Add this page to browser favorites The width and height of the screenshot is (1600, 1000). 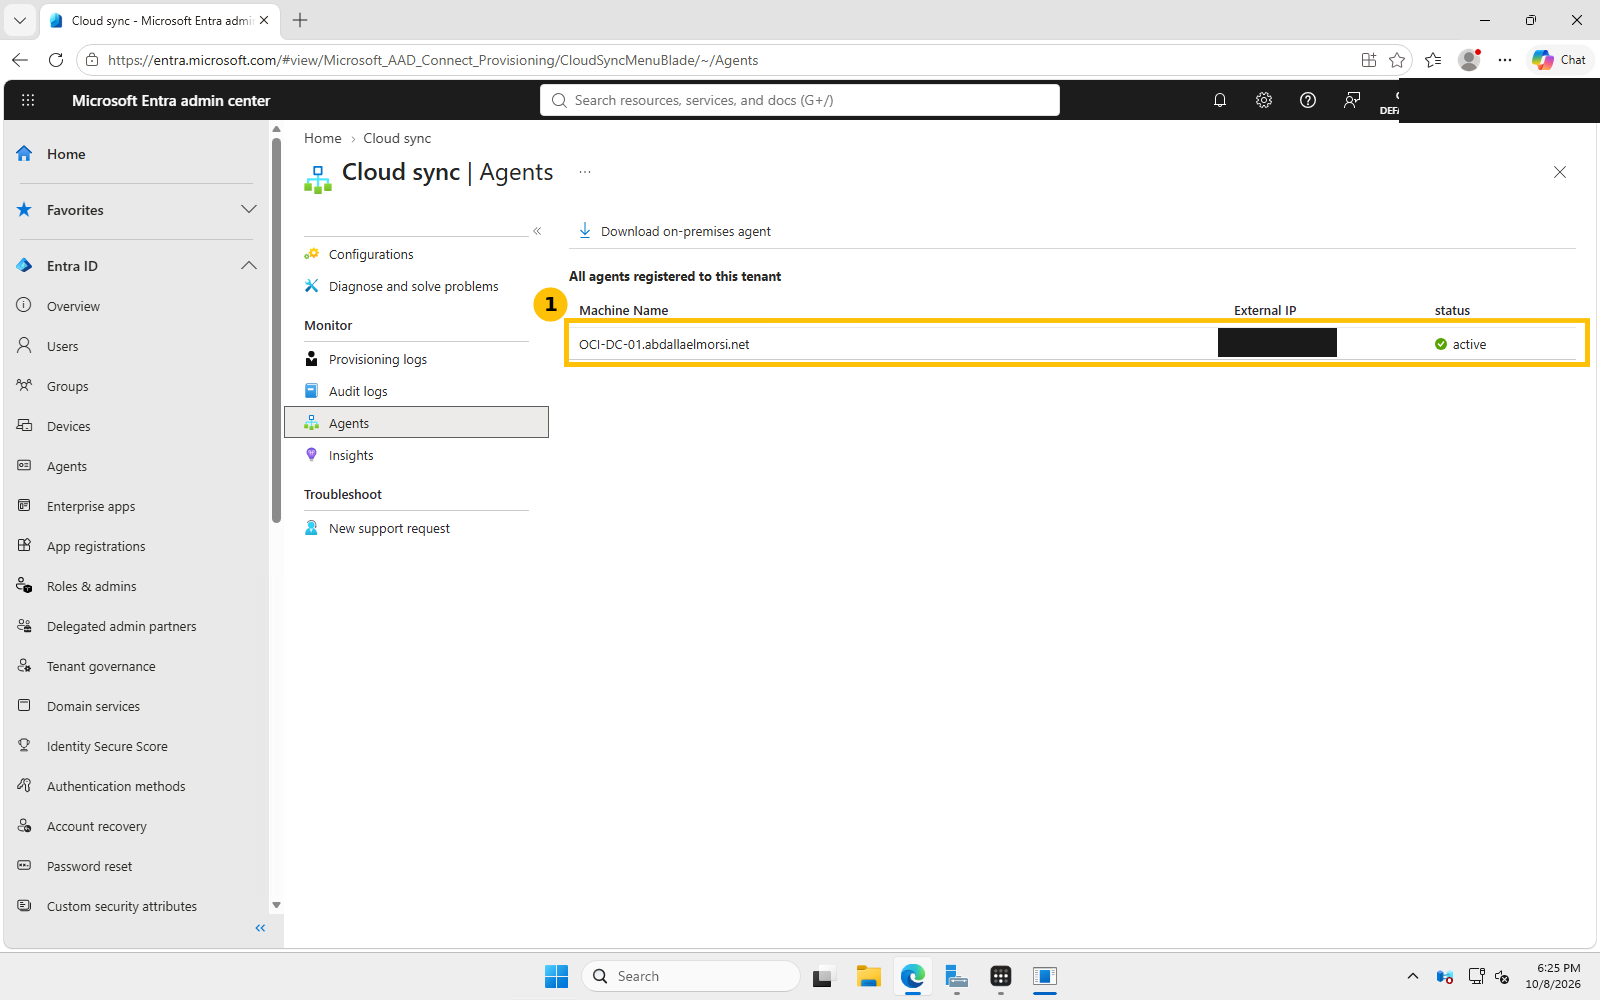(1397, 60)
